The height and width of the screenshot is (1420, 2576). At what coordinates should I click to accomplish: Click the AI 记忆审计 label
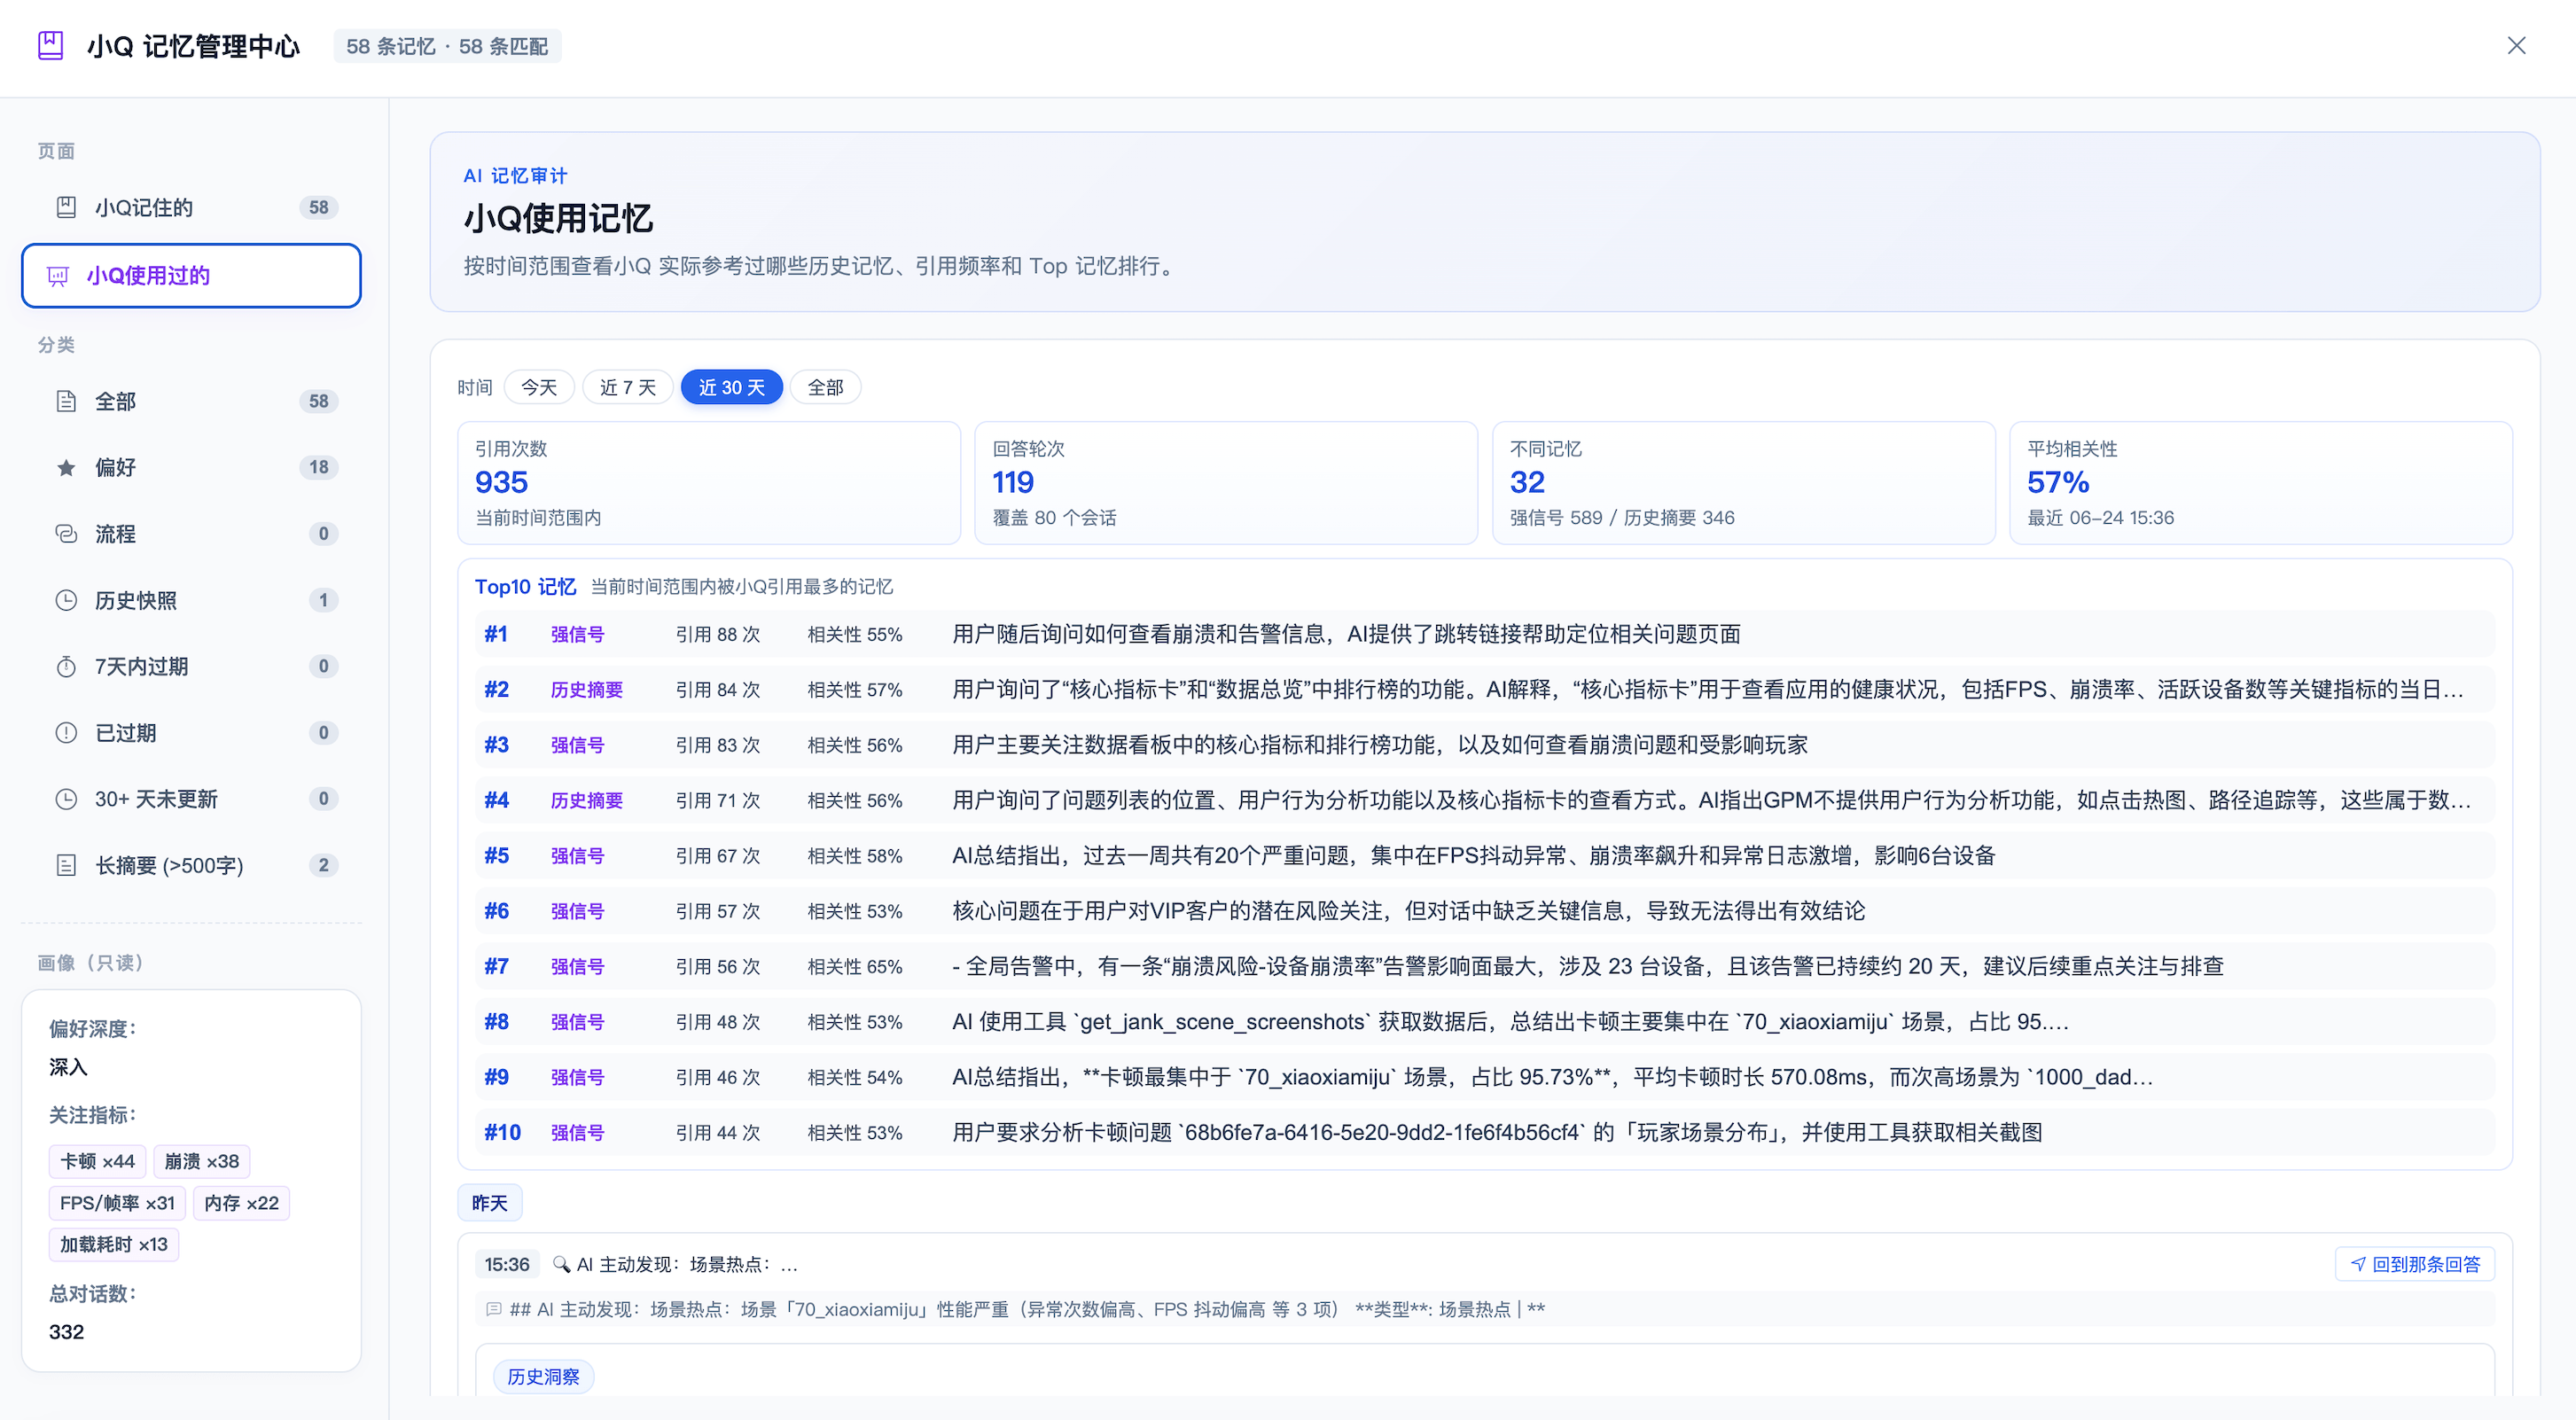pos(515,176)
